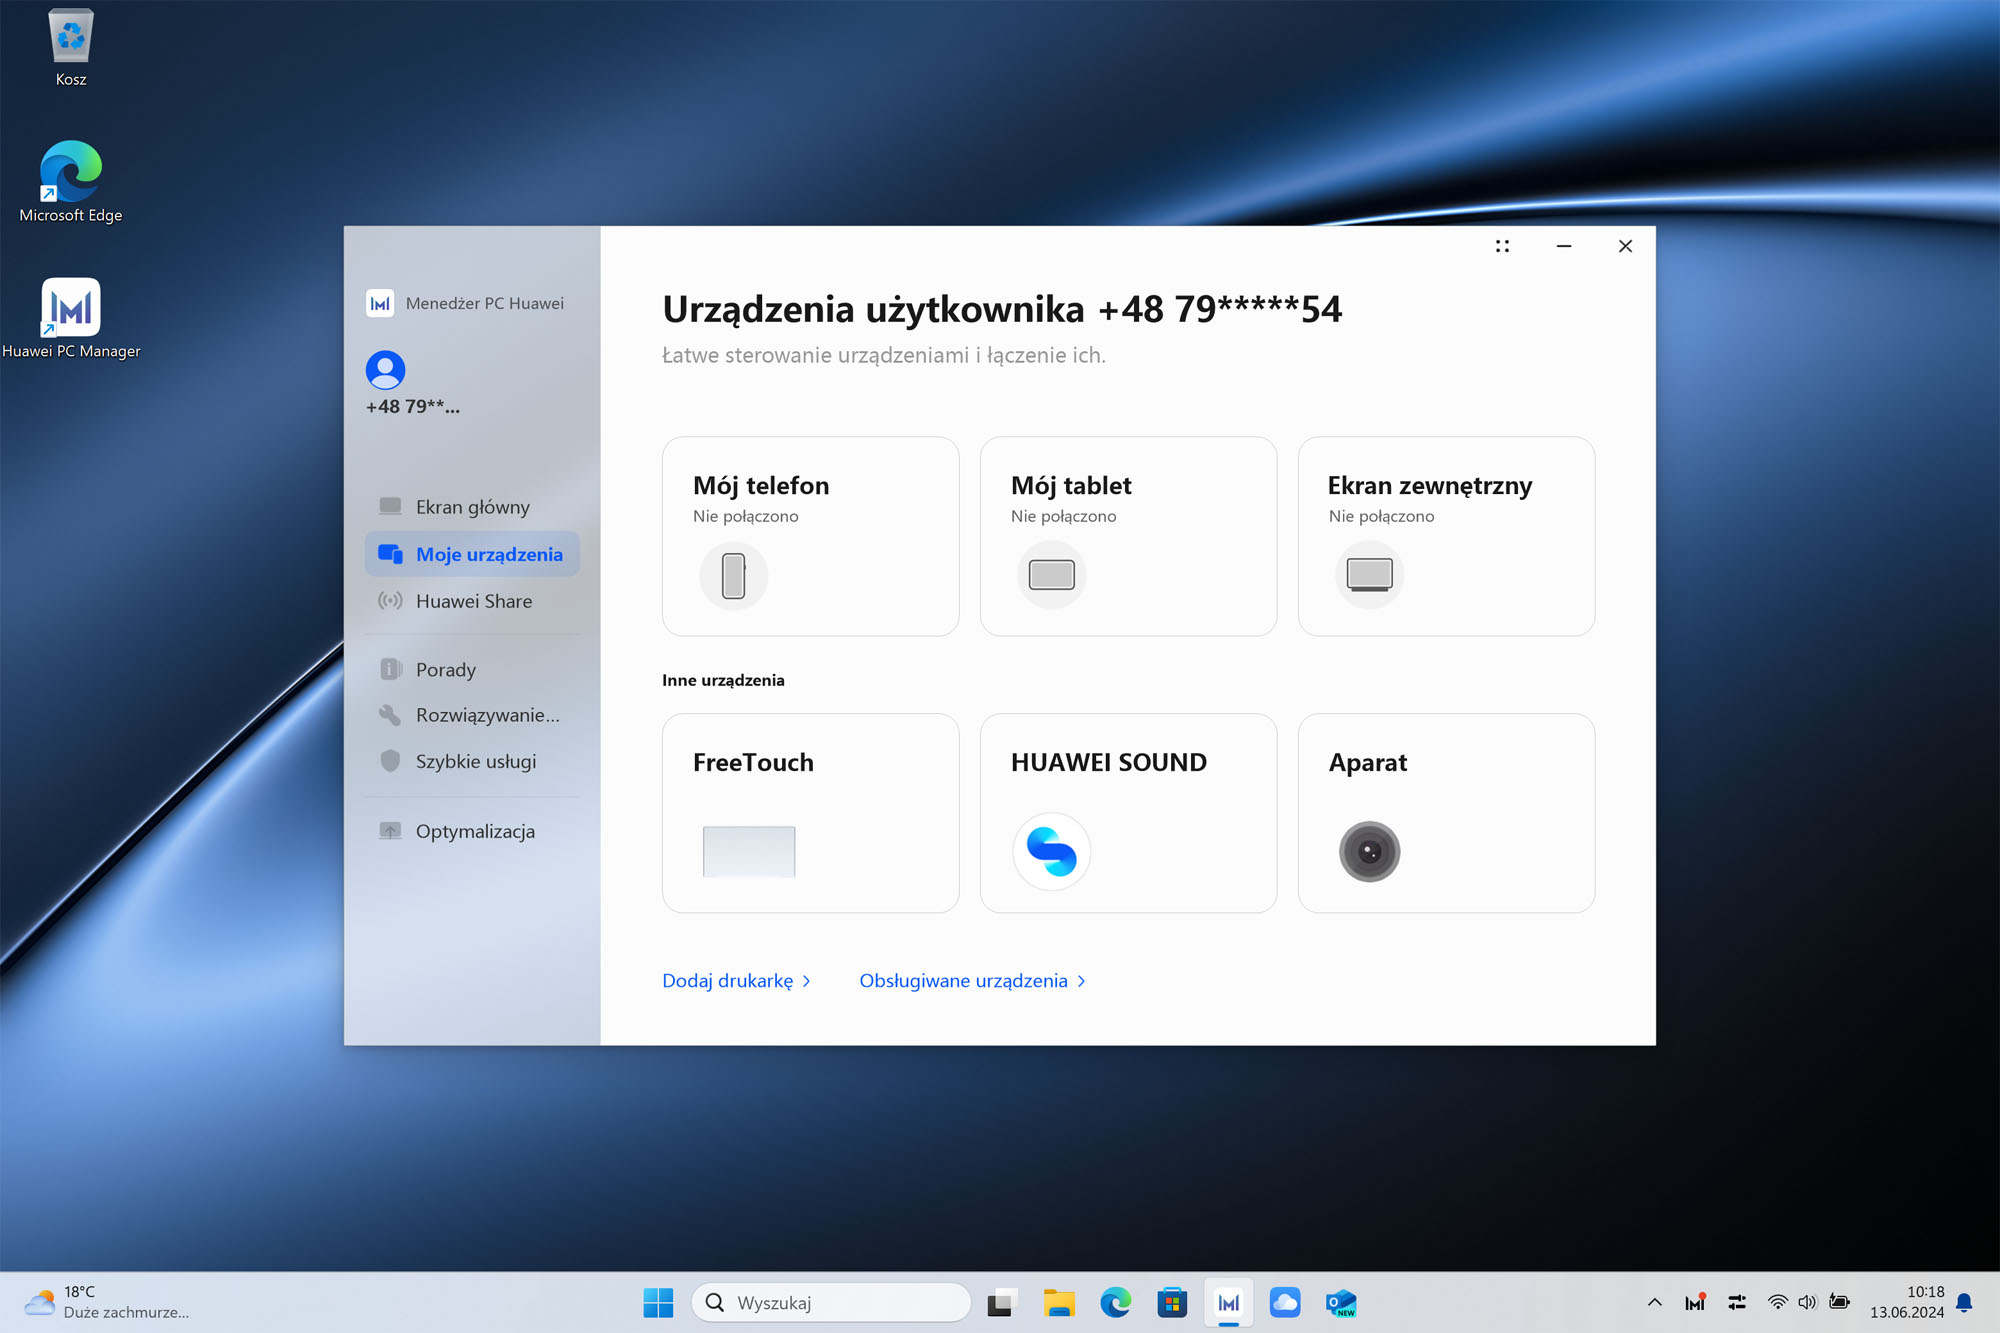Click the HUAWEI SOUND logo icon
Viewport: 2000px width, 1333px height.
[x=1052, y=851]
